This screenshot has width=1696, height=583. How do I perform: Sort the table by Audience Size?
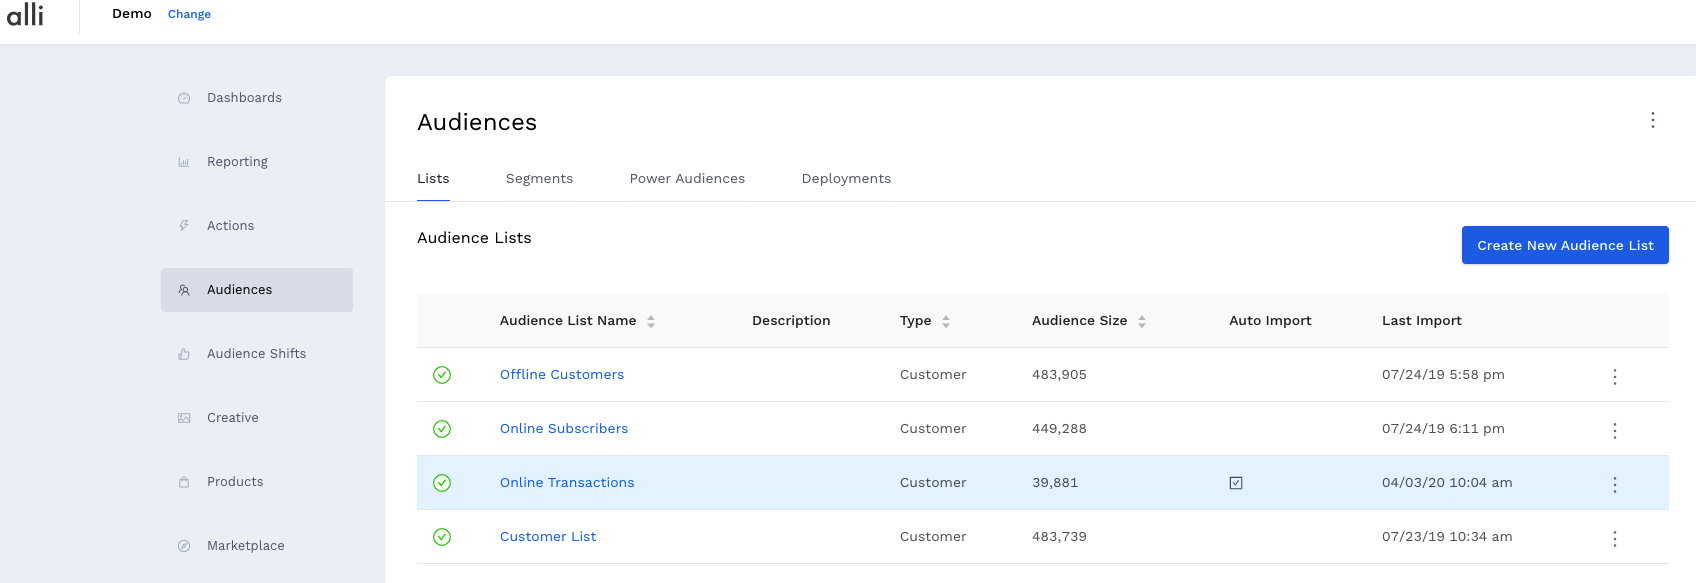click(1142, 322)
